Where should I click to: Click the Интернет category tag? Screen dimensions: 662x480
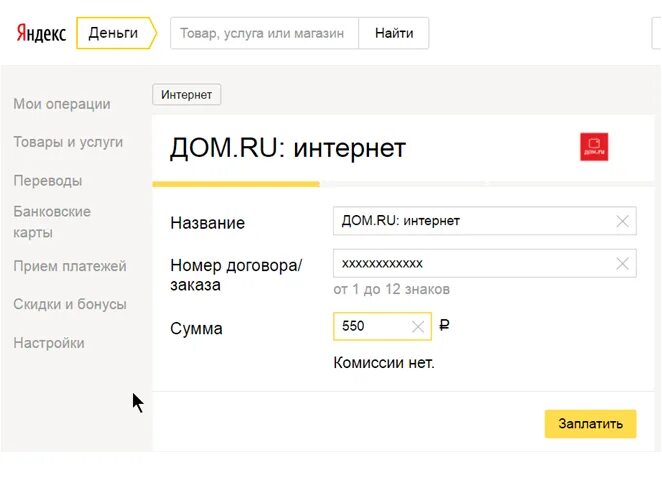[187, 95]
